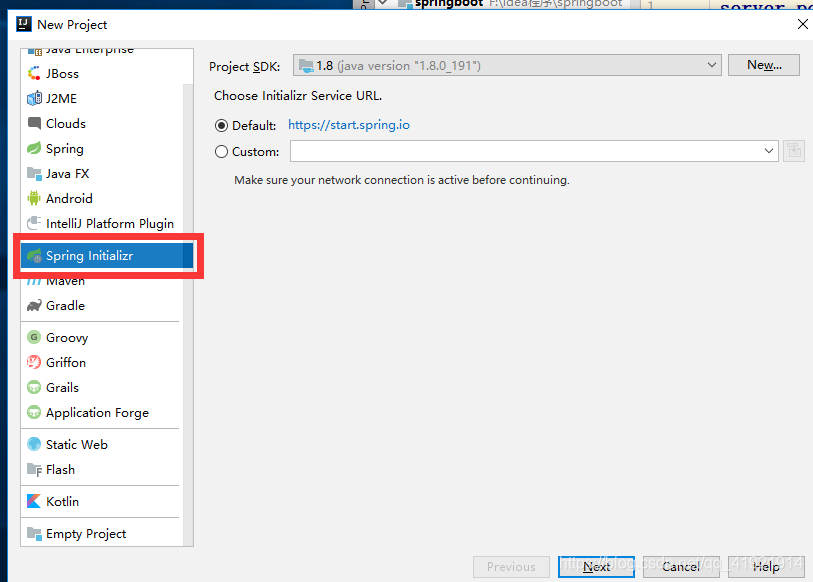Click the Next button
This screenshot has width=813, height=582.
596,566
